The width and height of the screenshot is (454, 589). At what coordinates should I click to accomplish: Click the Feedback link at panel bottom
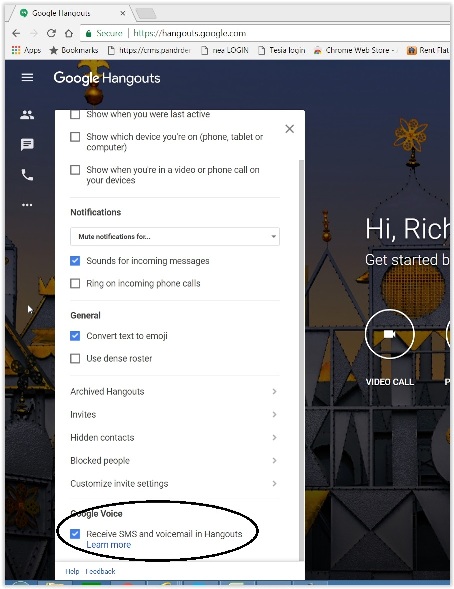(100, 571)
